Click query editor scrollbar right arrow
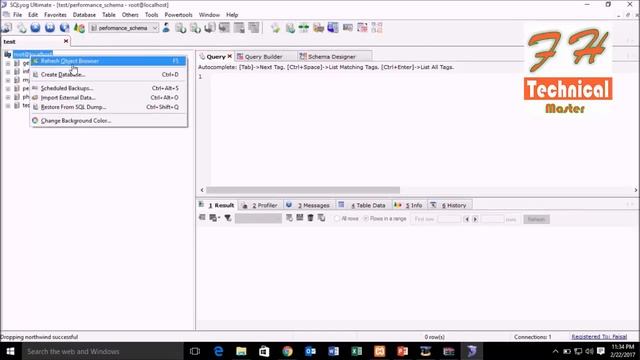This screenshot has height=360, width=640. [636, 190]
